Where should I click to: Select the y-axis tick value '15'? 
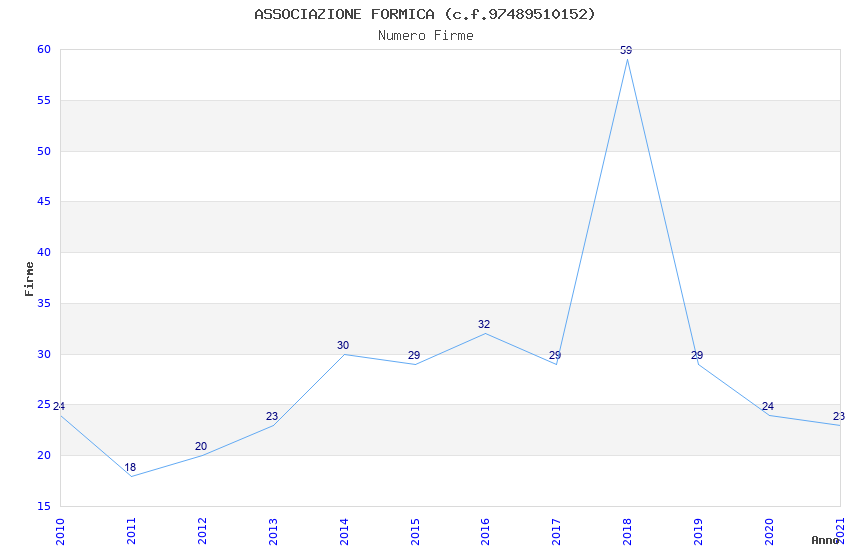point(44,507)
